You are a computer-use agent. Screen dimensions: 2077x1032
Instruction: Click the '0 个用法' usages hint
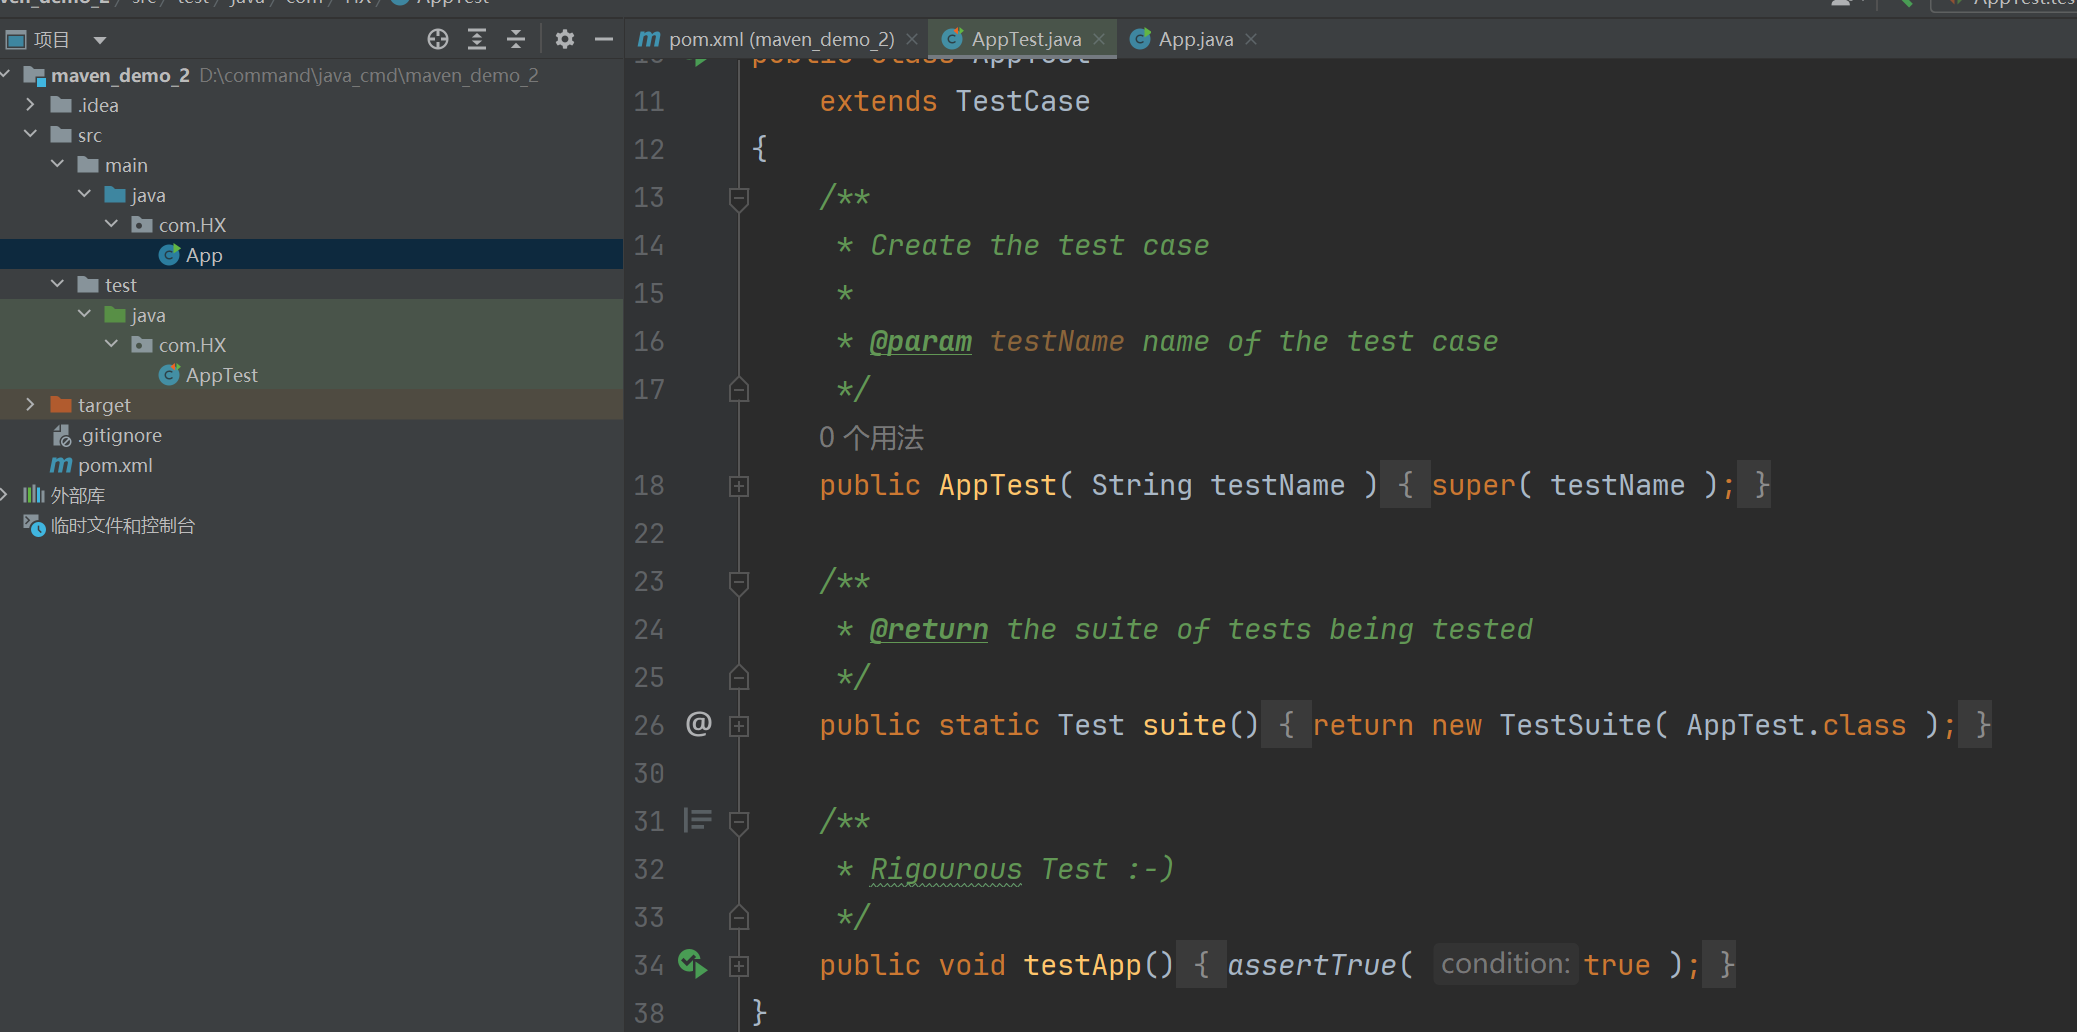pyautogui.click(x=871, y=438)
